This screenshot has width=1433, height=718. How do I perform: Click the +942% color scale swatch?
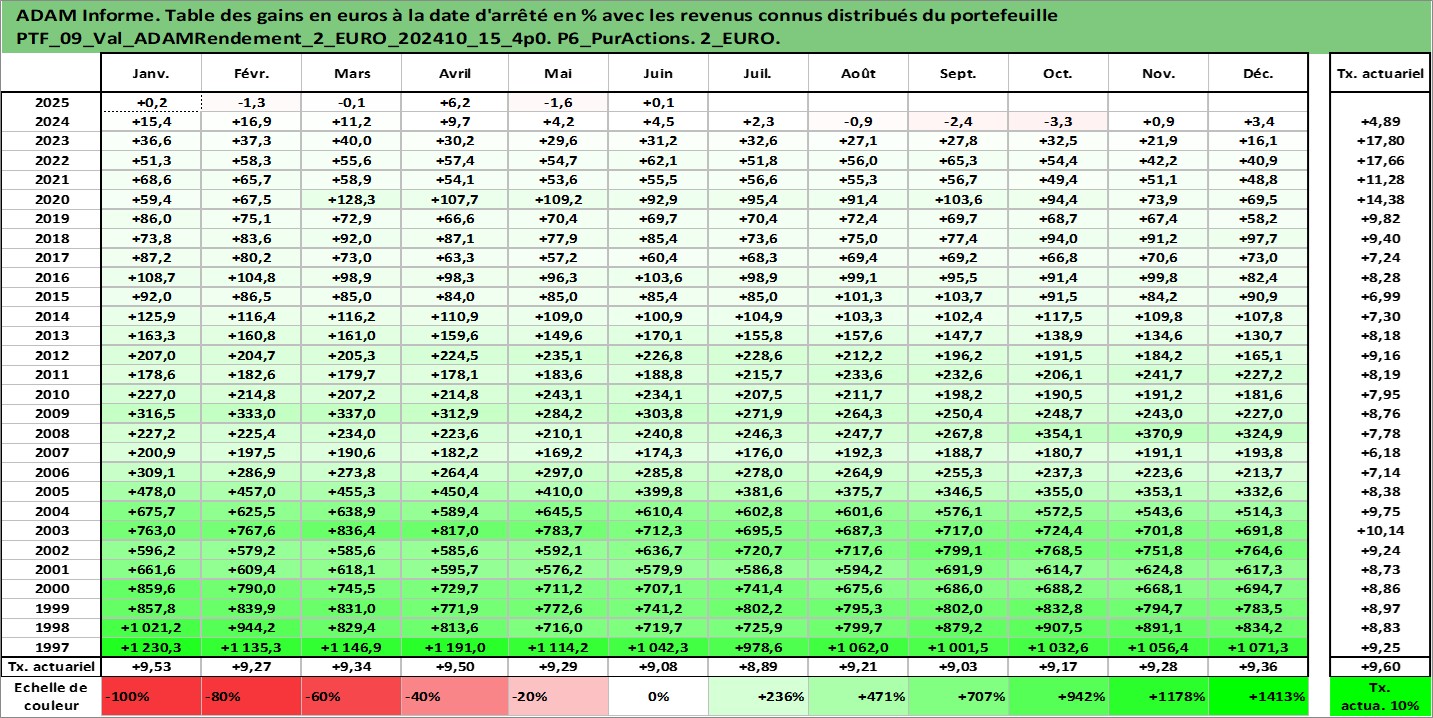click(x=1058, y=696)
